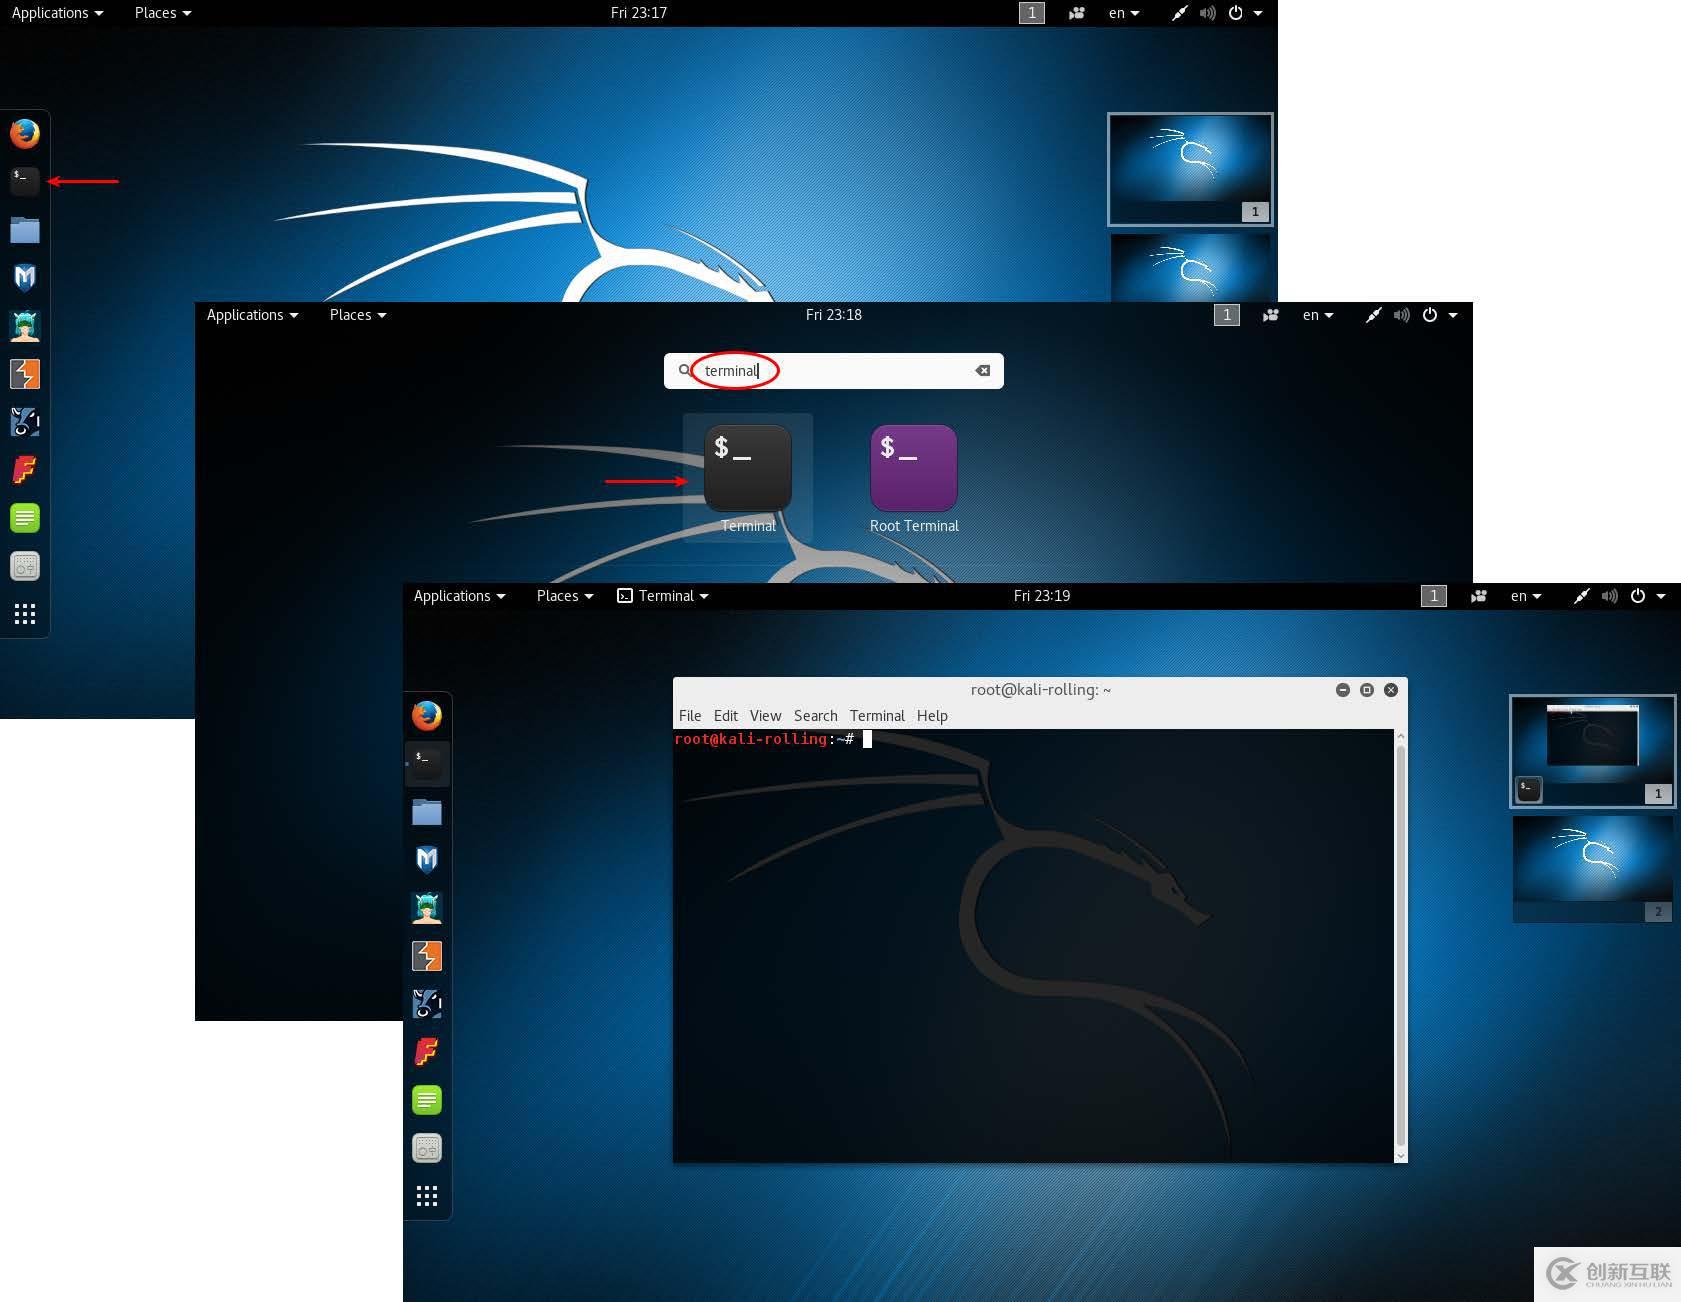The height and width of the screenshot is (1302, 1681).
Task: Open system power menu in 23:19 top bar
Action: (1648, 596)
